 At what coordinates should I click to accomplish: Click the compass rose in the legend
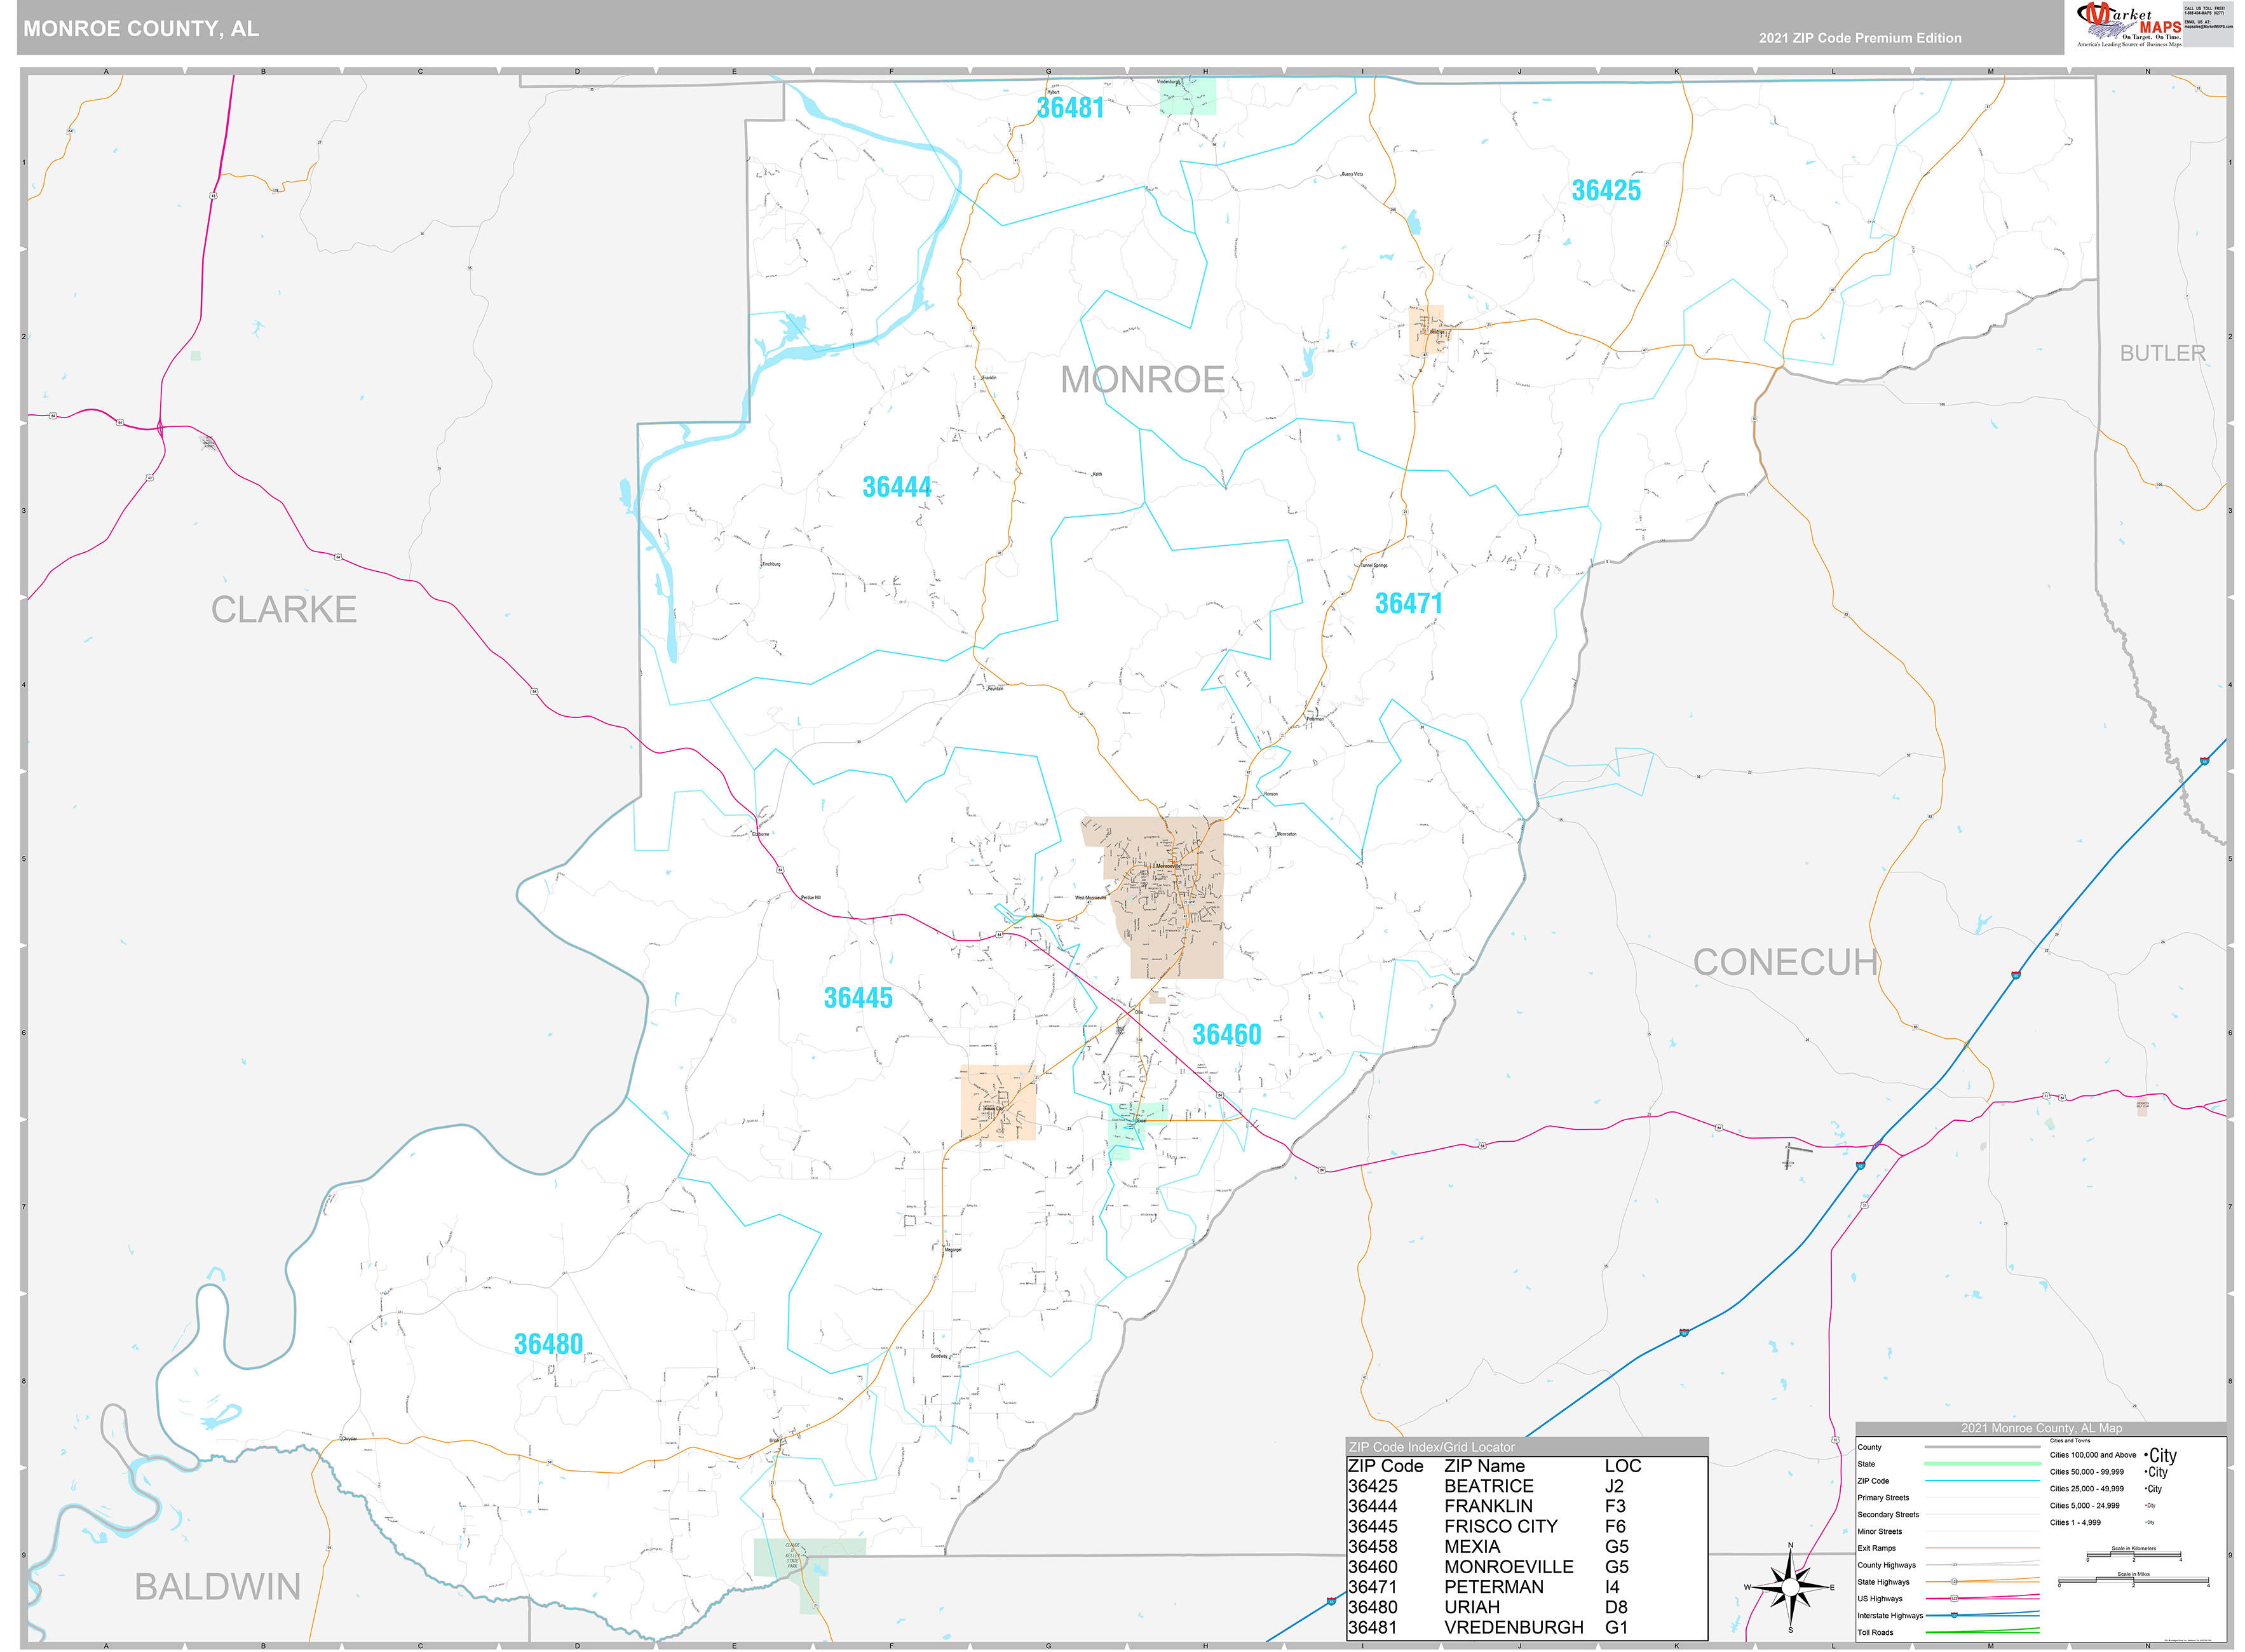(1790, 1587)
